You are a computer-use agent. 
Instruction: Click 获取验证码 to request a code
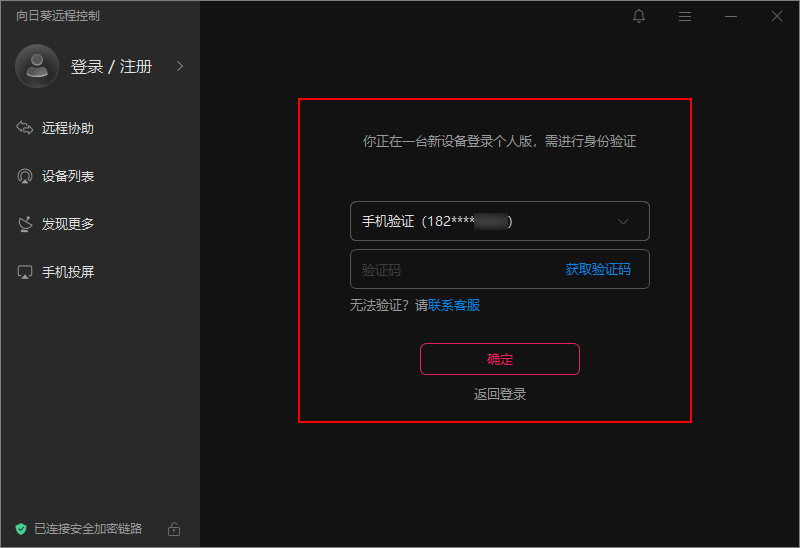(x=598, y=270)
